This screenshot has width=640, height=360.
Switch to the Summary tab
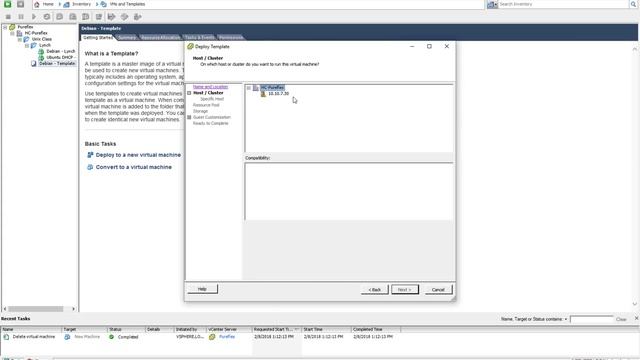(x=127, y=37)
